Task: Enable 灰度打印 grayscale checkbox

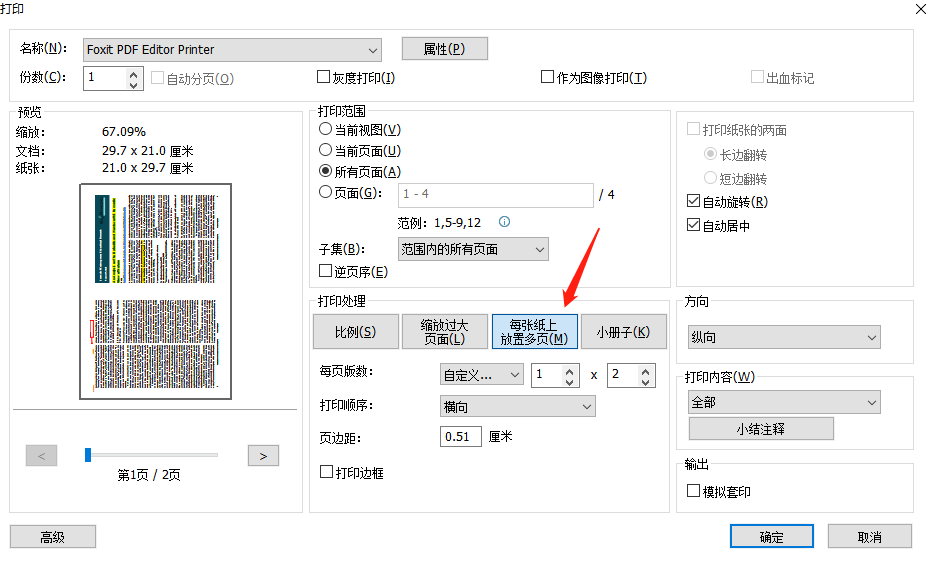Action: (324, 77)
